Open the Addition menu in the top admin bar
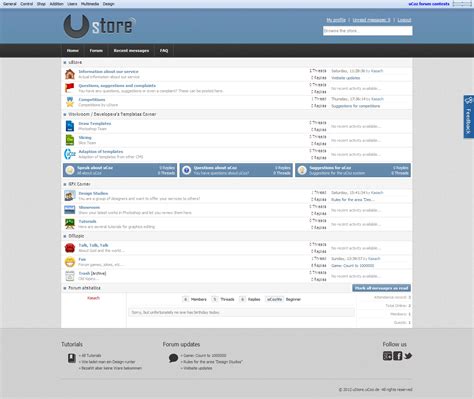 coord(57,4)
